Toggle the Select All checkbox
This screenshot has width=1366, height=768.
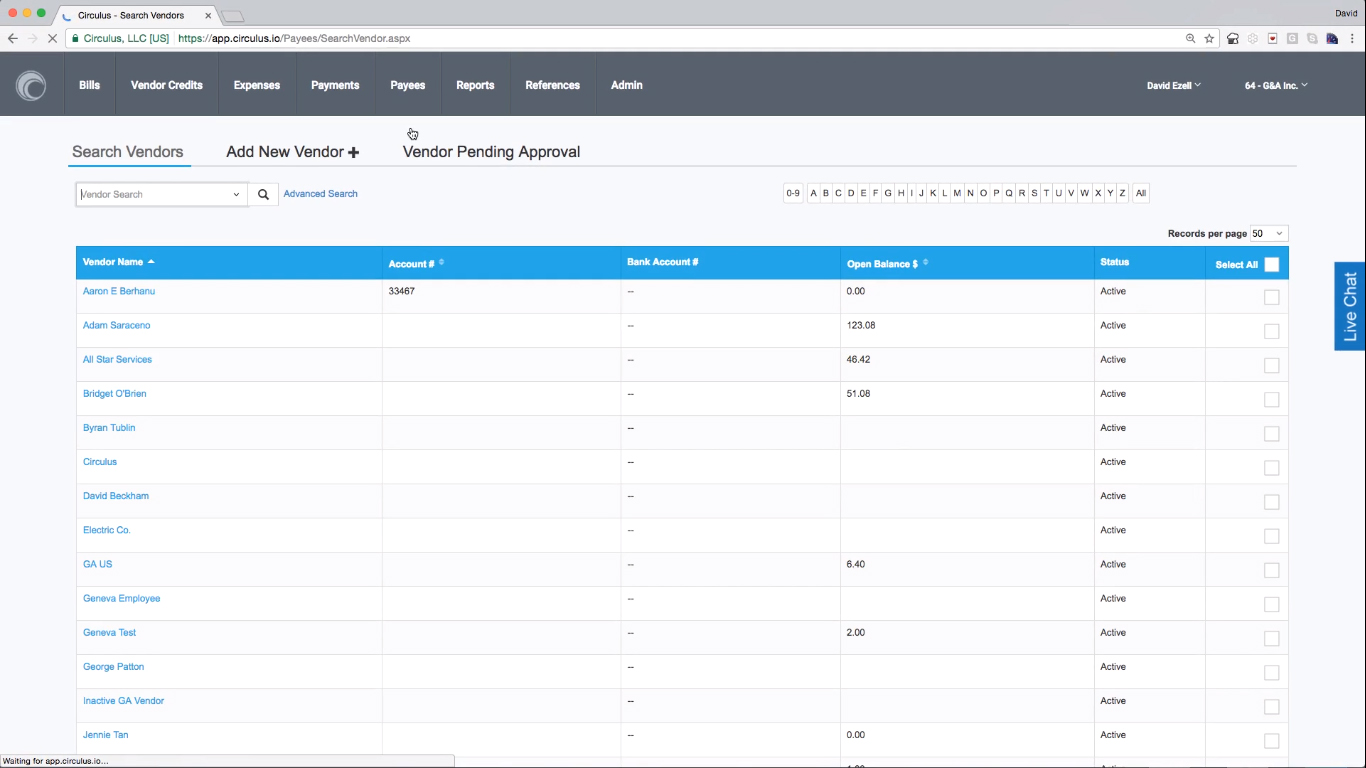pos(1272,264)
